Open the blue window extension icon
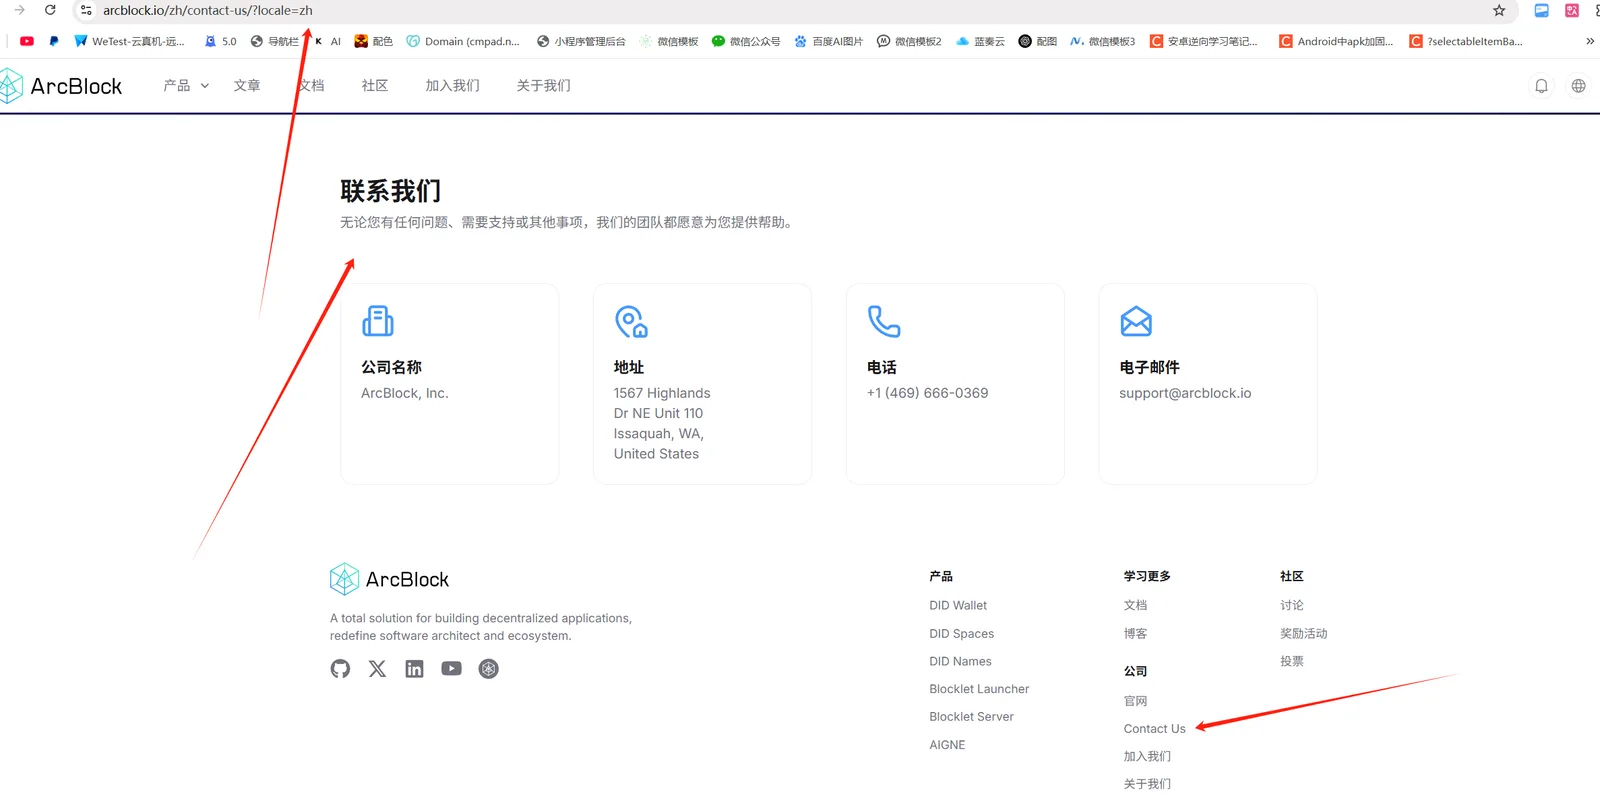 pyautogui.click(x=1542, y=10)
